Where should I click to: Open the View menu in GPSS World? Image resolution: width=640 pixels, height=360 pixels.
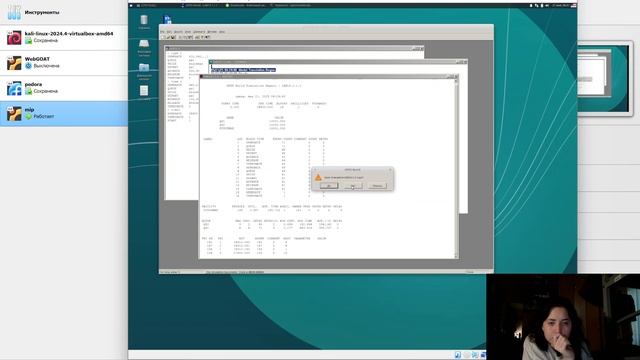[188, 31]
